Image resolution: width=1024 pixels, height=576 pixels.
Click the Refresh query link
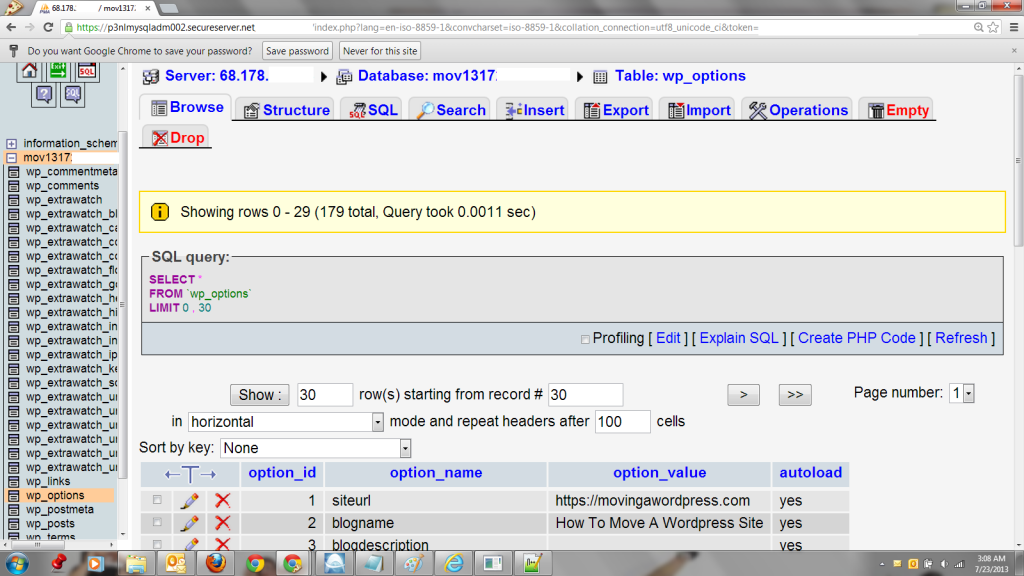point(961,338)
